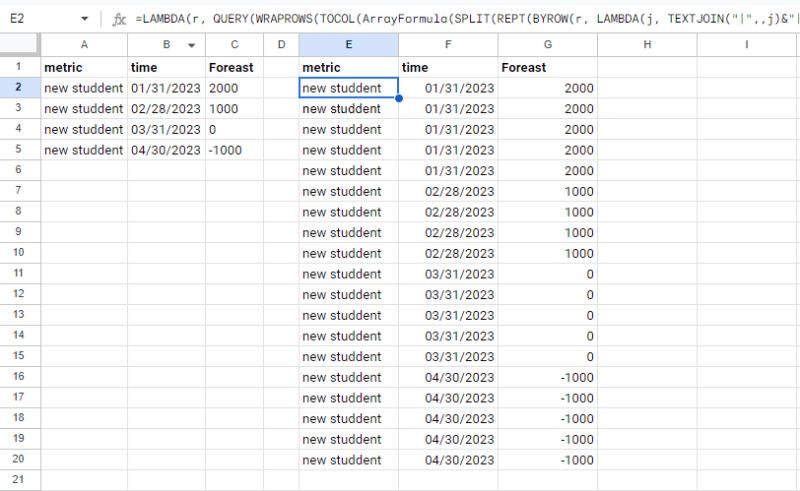Select row 21 header
800x491 pixels.
18,479
